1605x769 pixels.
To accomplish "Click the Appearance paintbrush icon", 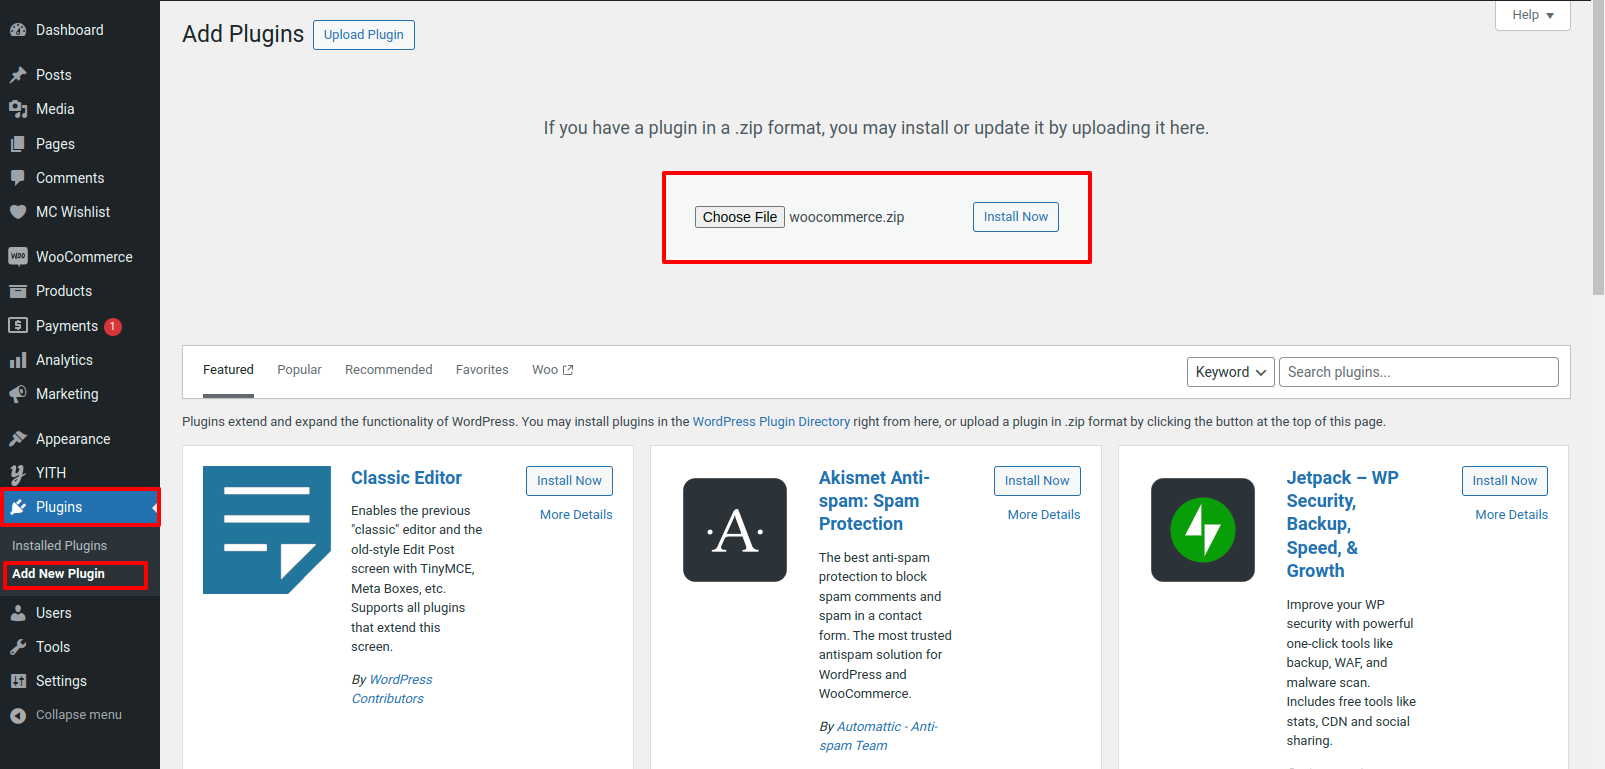I will coord(18,439).
